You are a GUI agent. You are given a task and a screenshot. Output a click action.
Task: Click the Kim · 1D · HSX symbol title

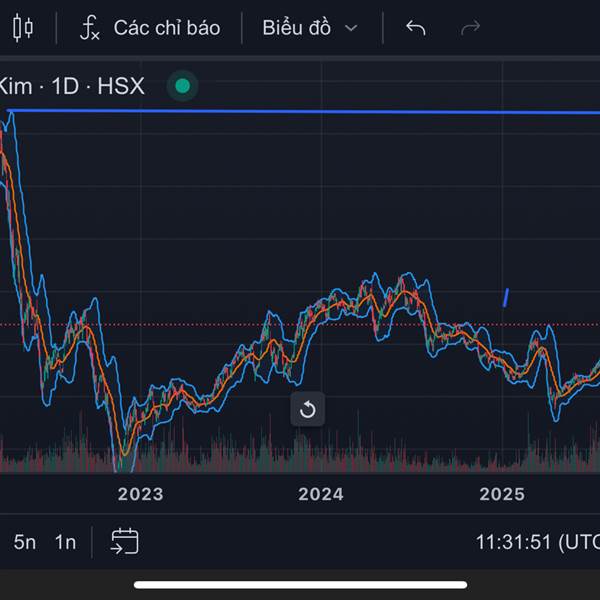point(72,86)
